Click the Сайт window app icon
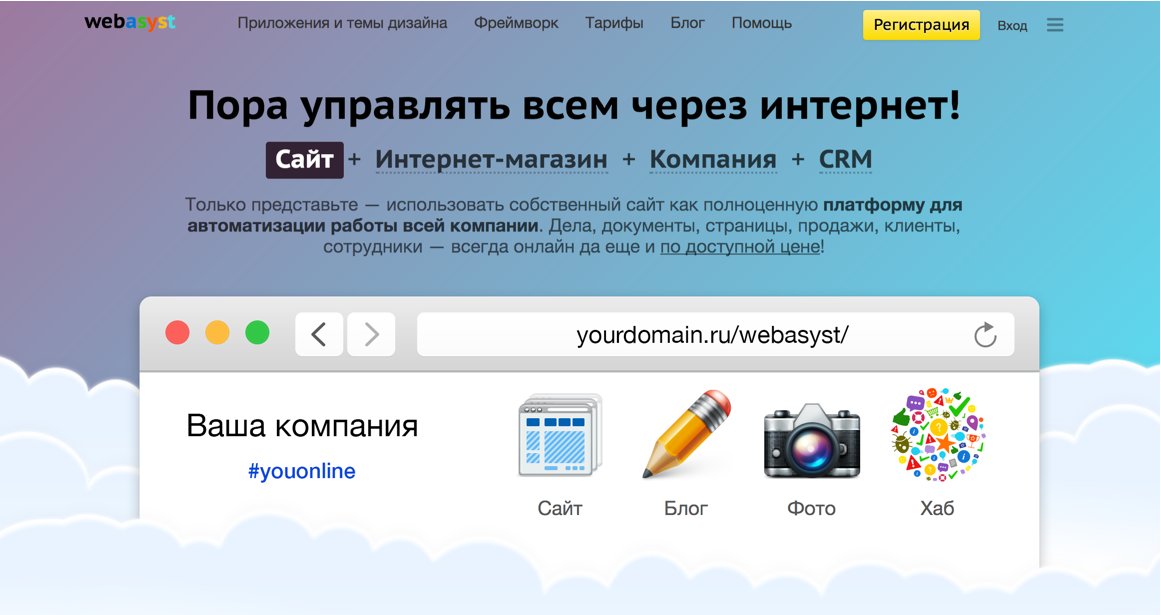 point(560,436)
